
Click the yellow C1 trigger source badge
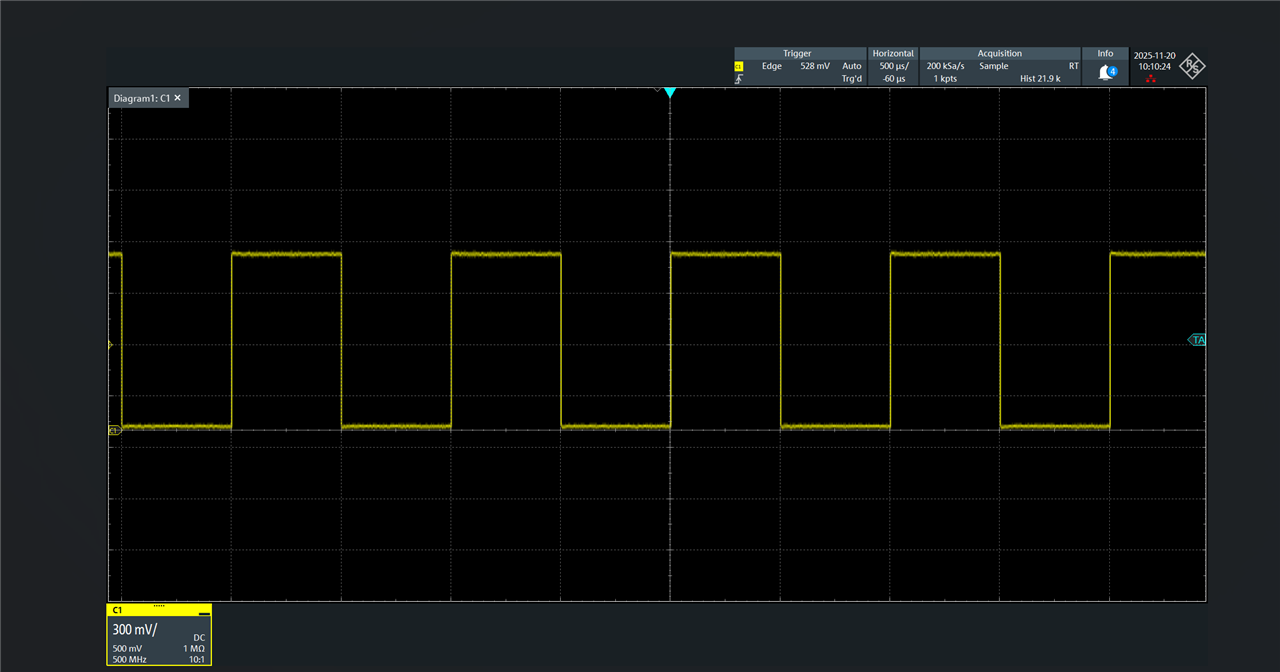tap(739, 66)
